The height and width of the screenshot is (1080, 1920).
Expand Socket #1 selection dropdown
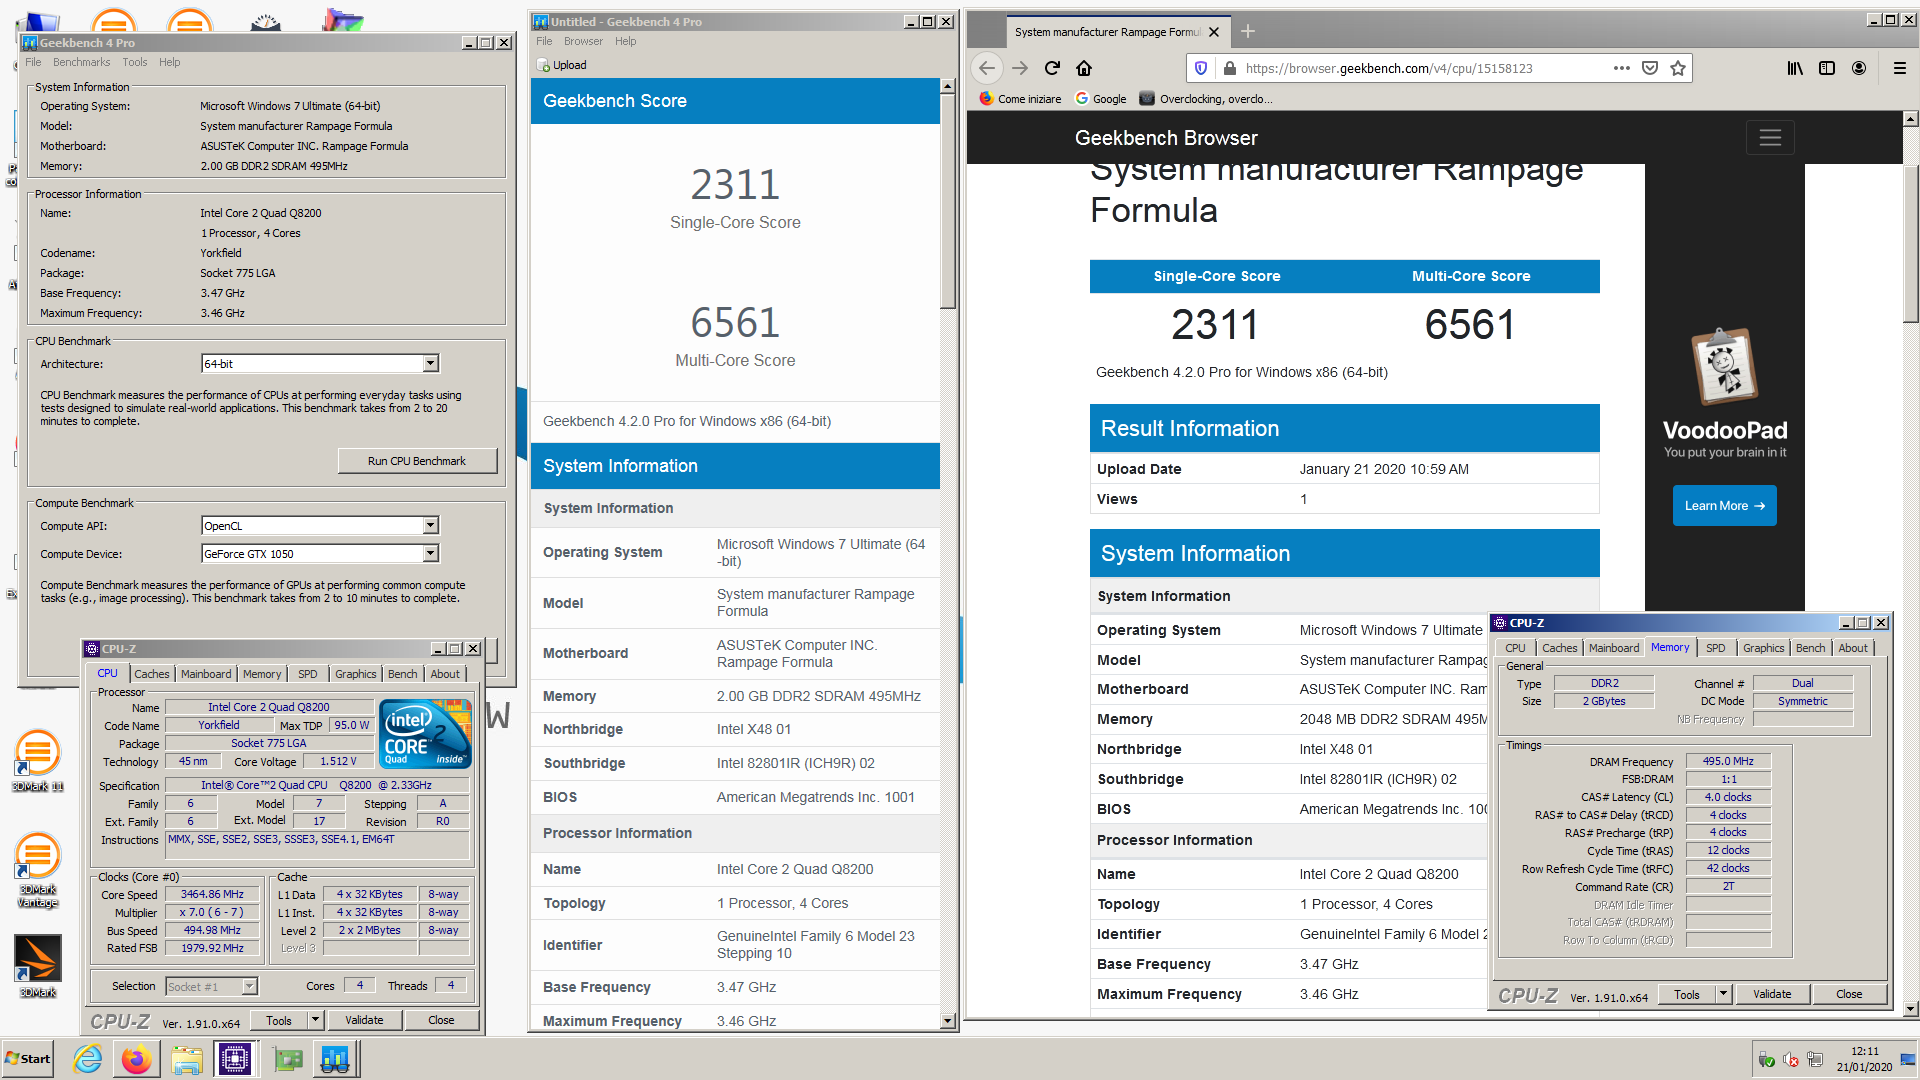click(x=250, y=987)
